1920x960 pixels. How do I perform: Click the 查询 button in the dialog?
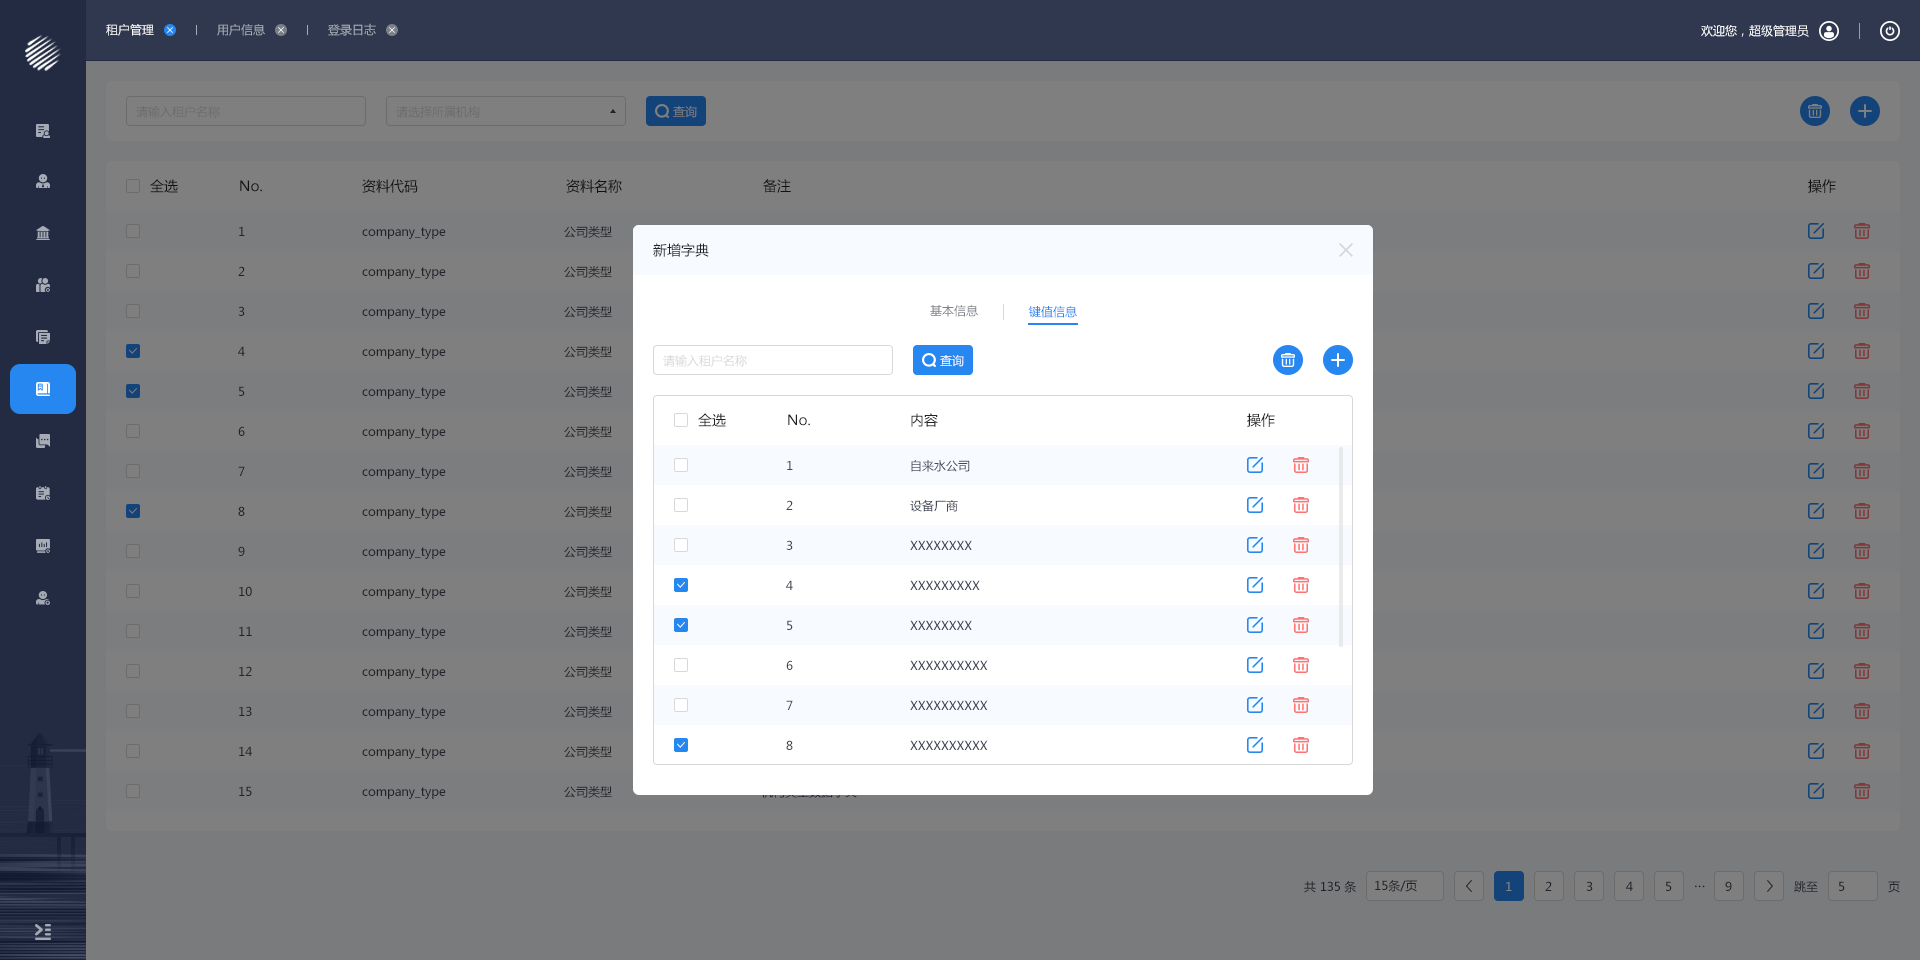coord(942,360)
